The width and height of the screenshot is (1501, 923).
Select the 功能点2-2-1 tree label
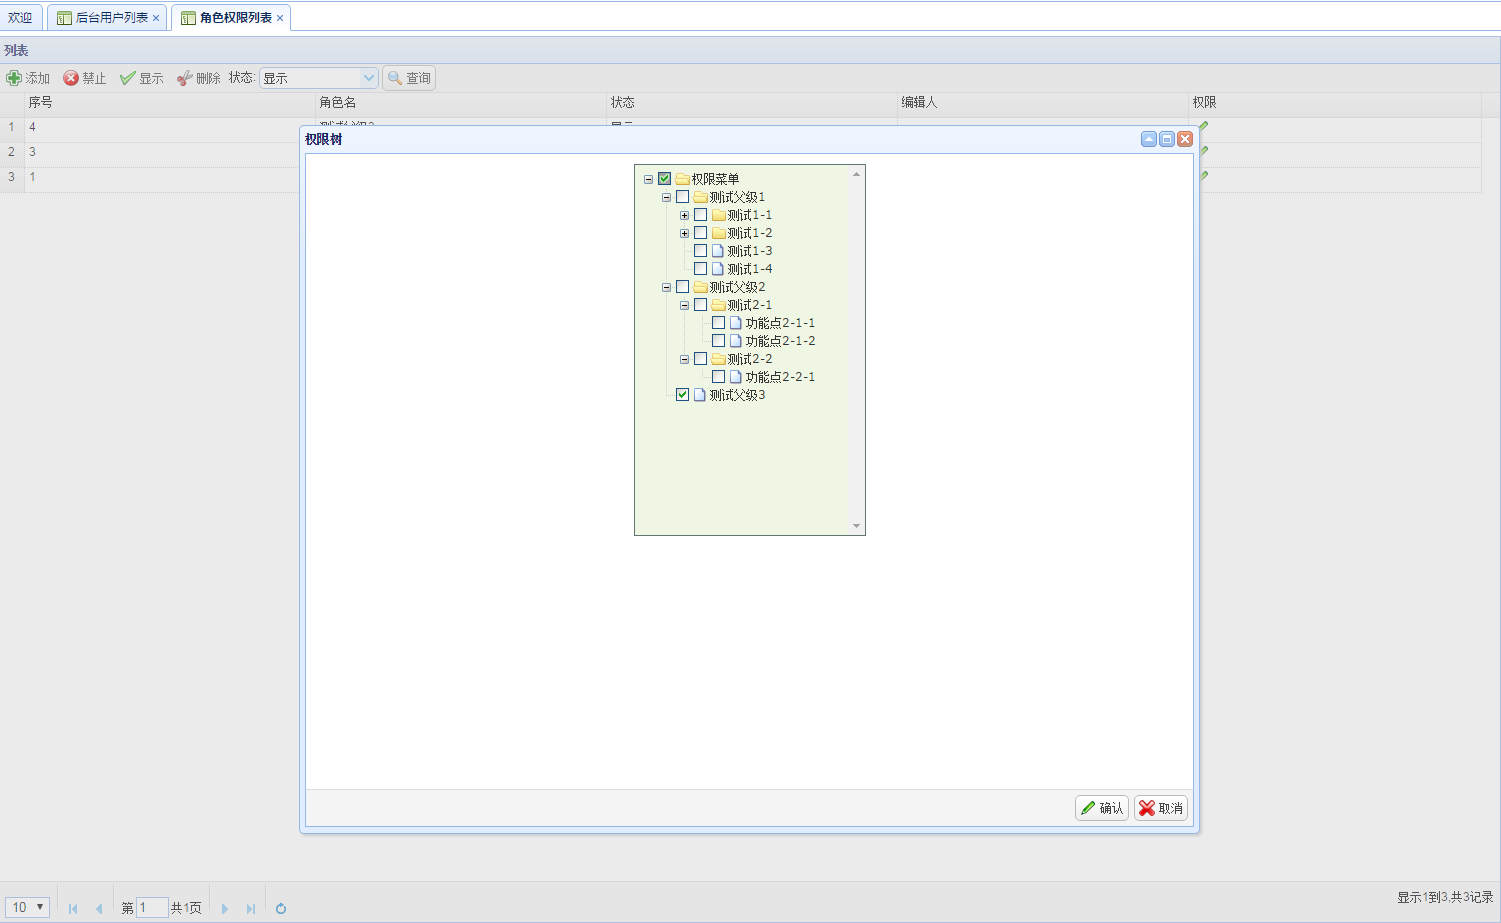coord(780,377)
